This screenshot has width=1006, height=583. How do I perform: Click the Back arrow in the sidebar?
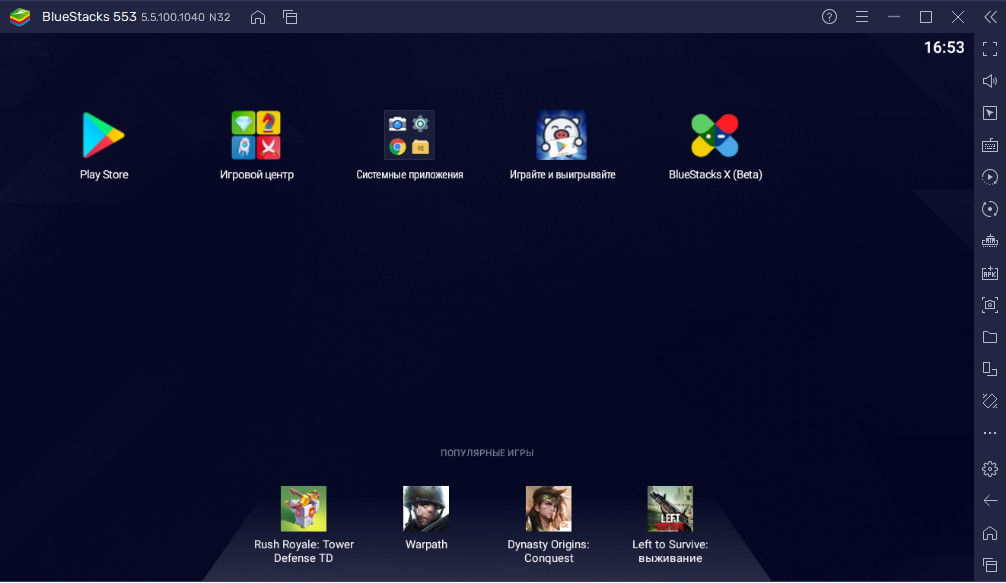tap(990, 500)
